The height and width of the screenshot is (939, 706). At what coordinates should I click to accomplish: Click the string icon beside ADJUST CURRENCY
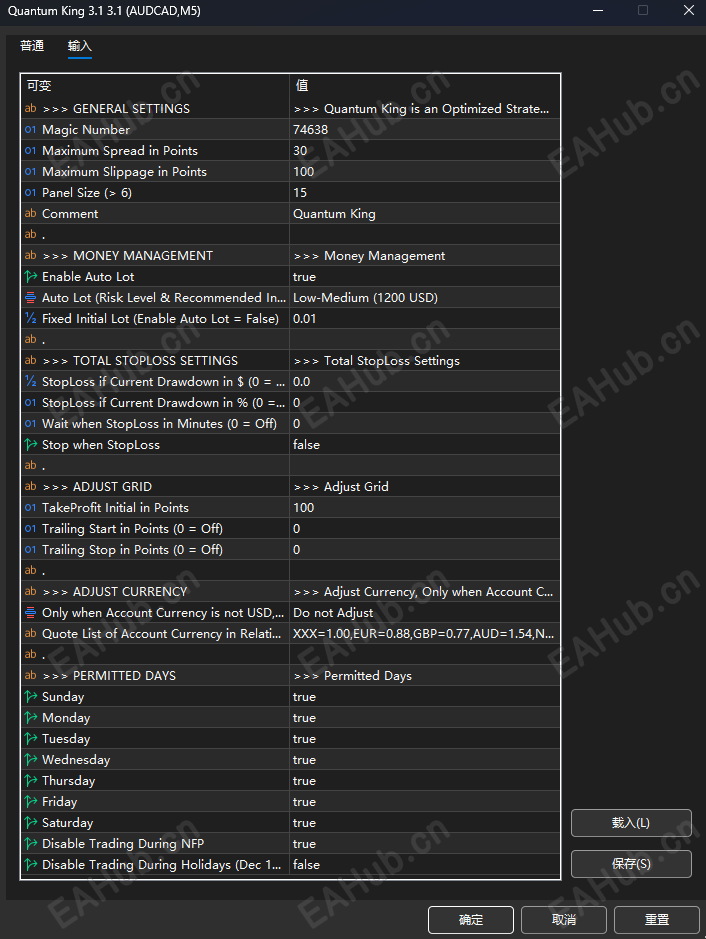31,591
